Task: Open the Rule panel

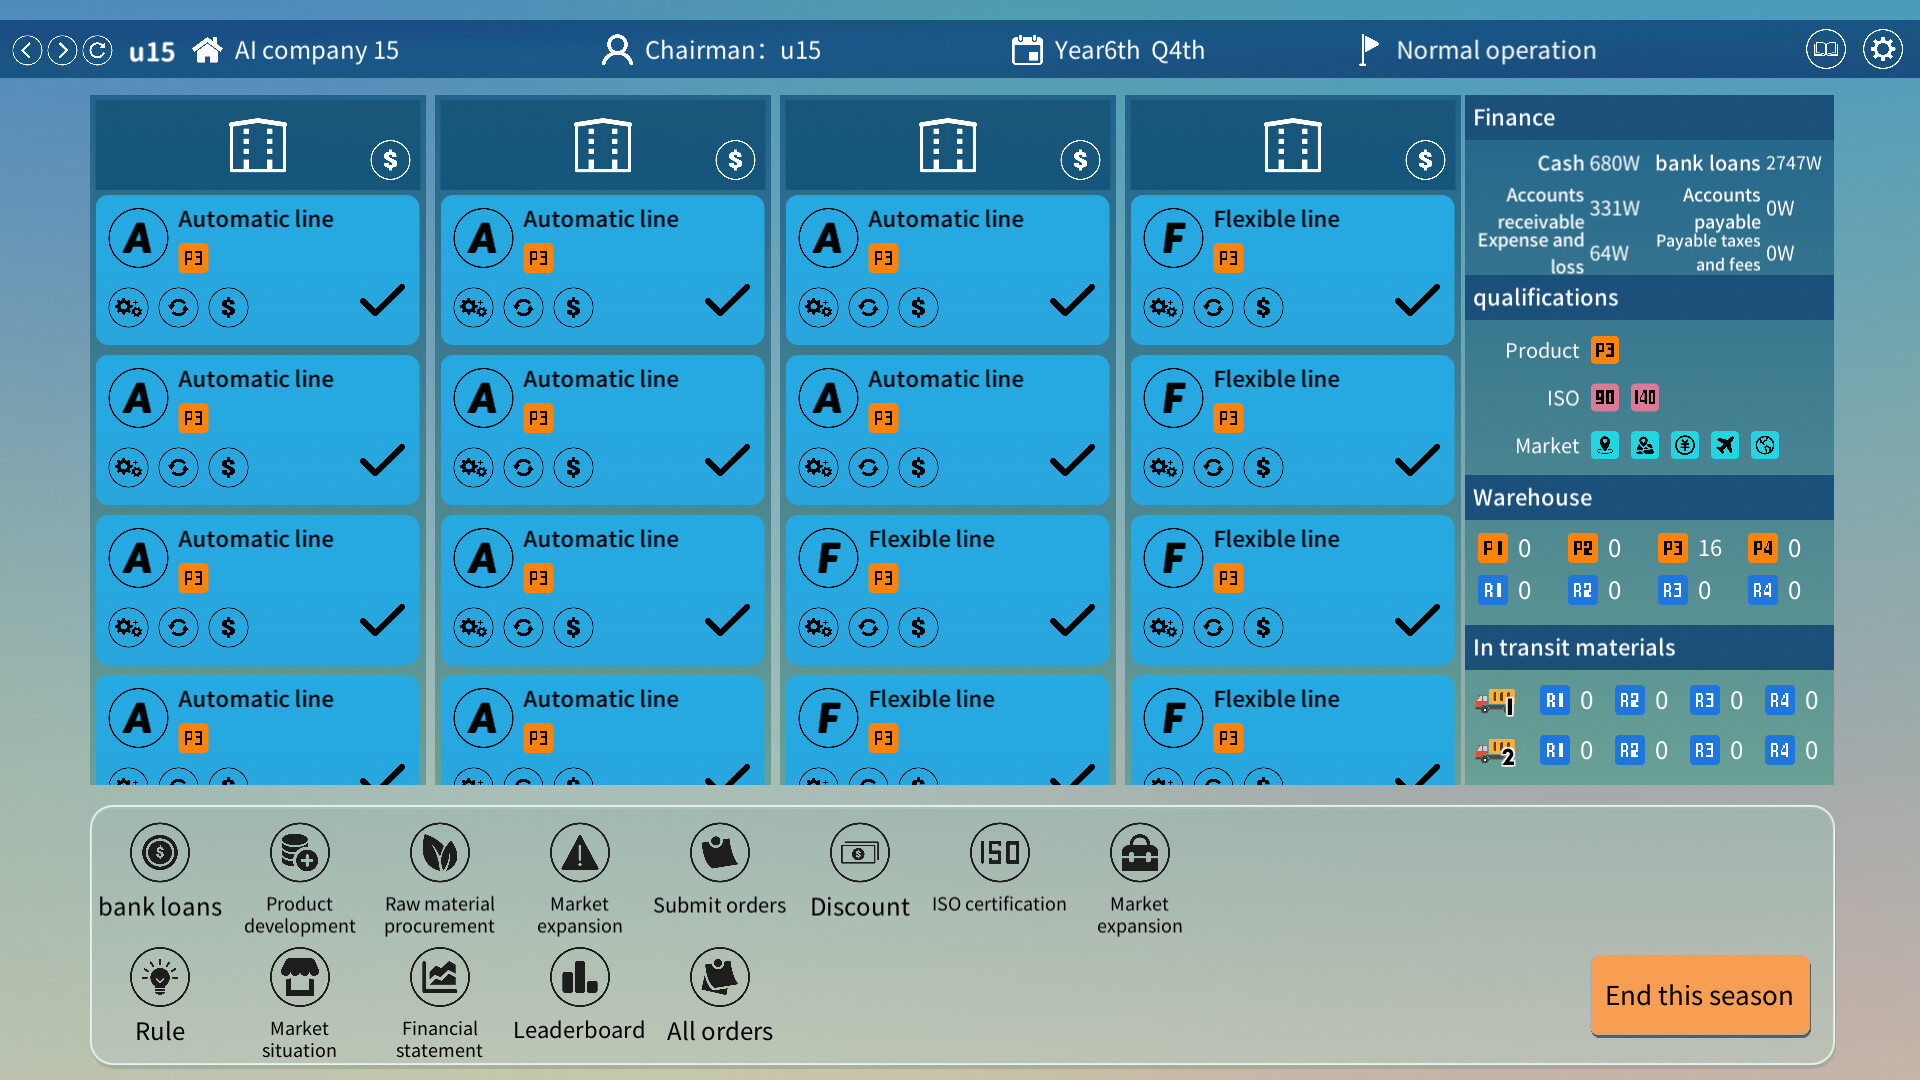Action: (159, 977)
